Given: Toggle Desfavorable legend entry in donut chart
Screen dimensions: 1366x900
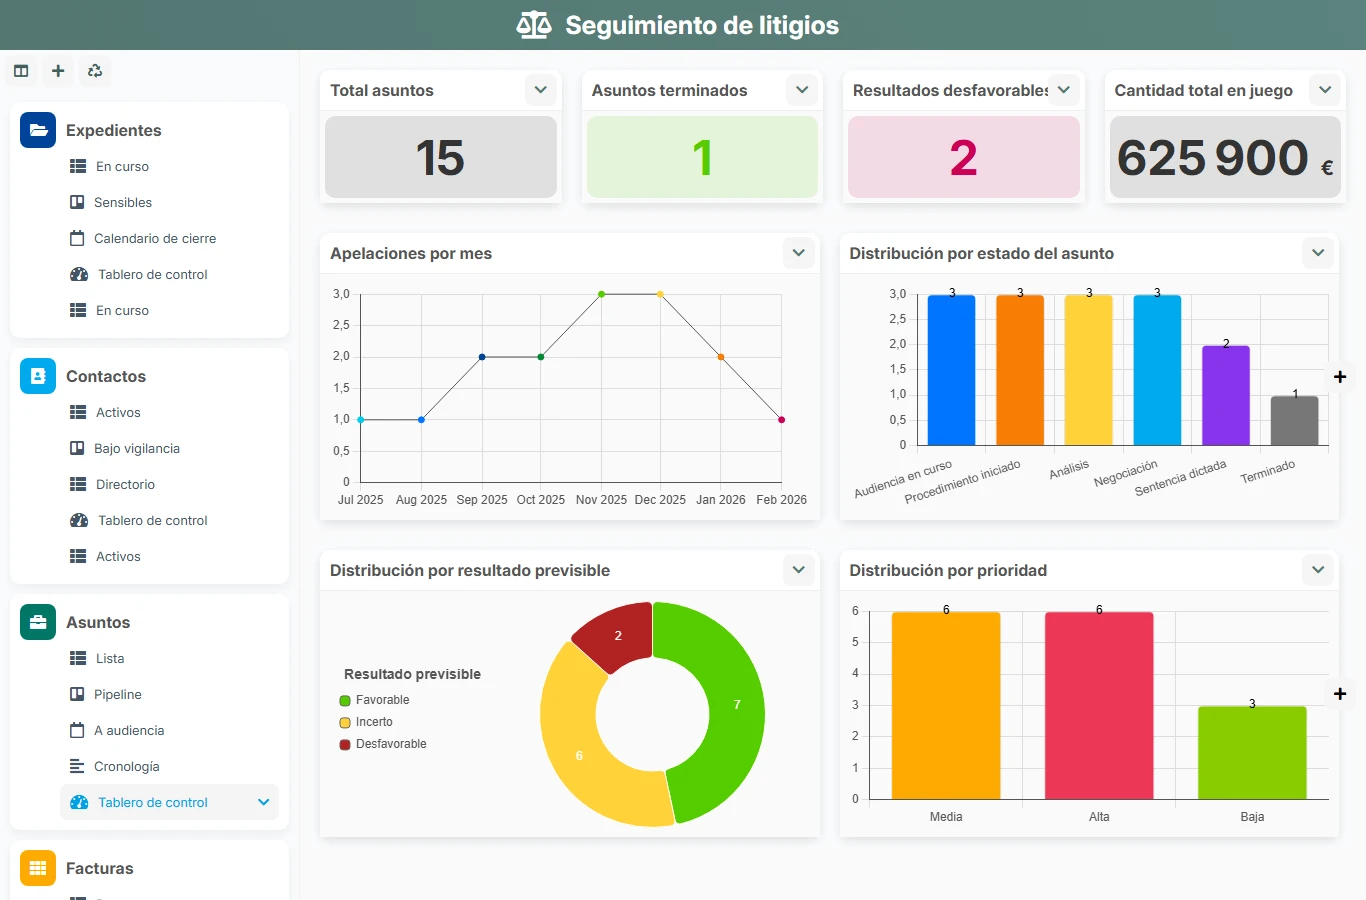Looking at the screenshot, I should coord(383,744).
